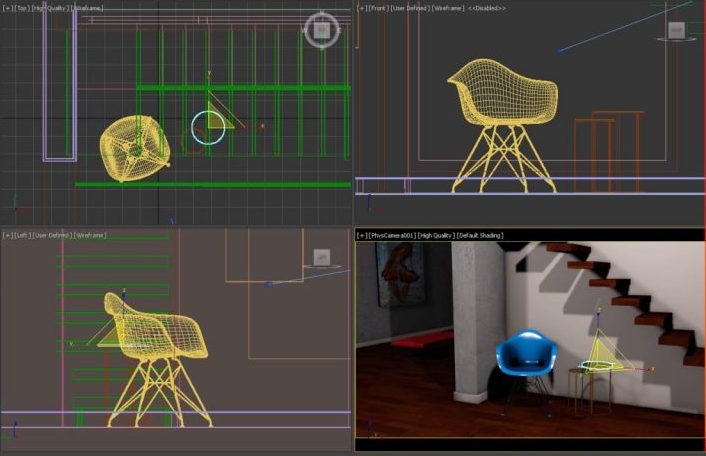This screenshot has height=456, width=706.
Task: Click the <<Disabled>> label in Front viewport
Action: pyautogui.click(x=487, y=8)
